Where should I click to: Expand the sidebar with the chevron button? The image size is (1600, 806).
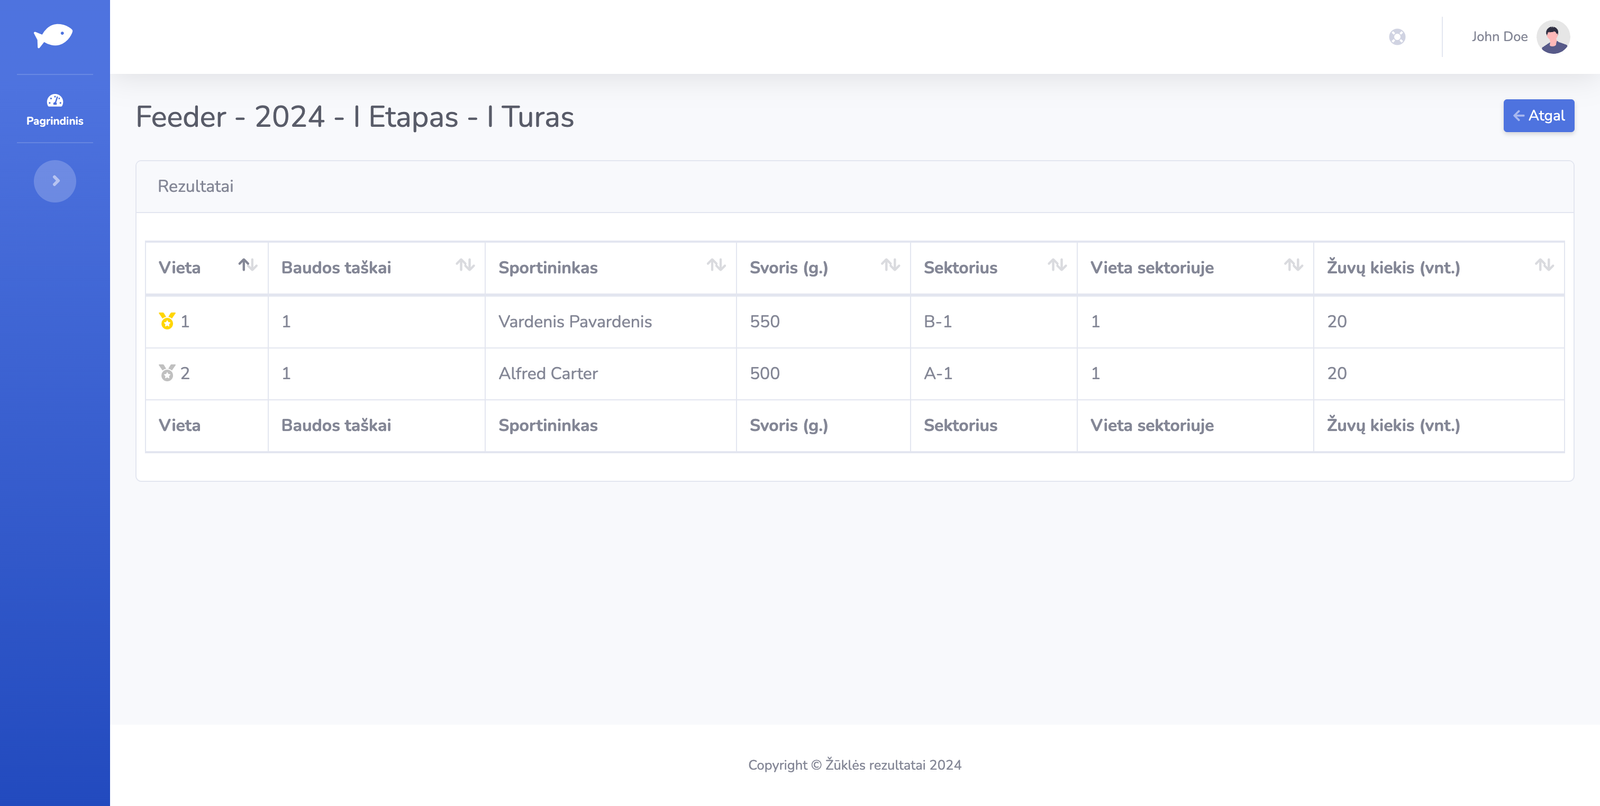55,181
